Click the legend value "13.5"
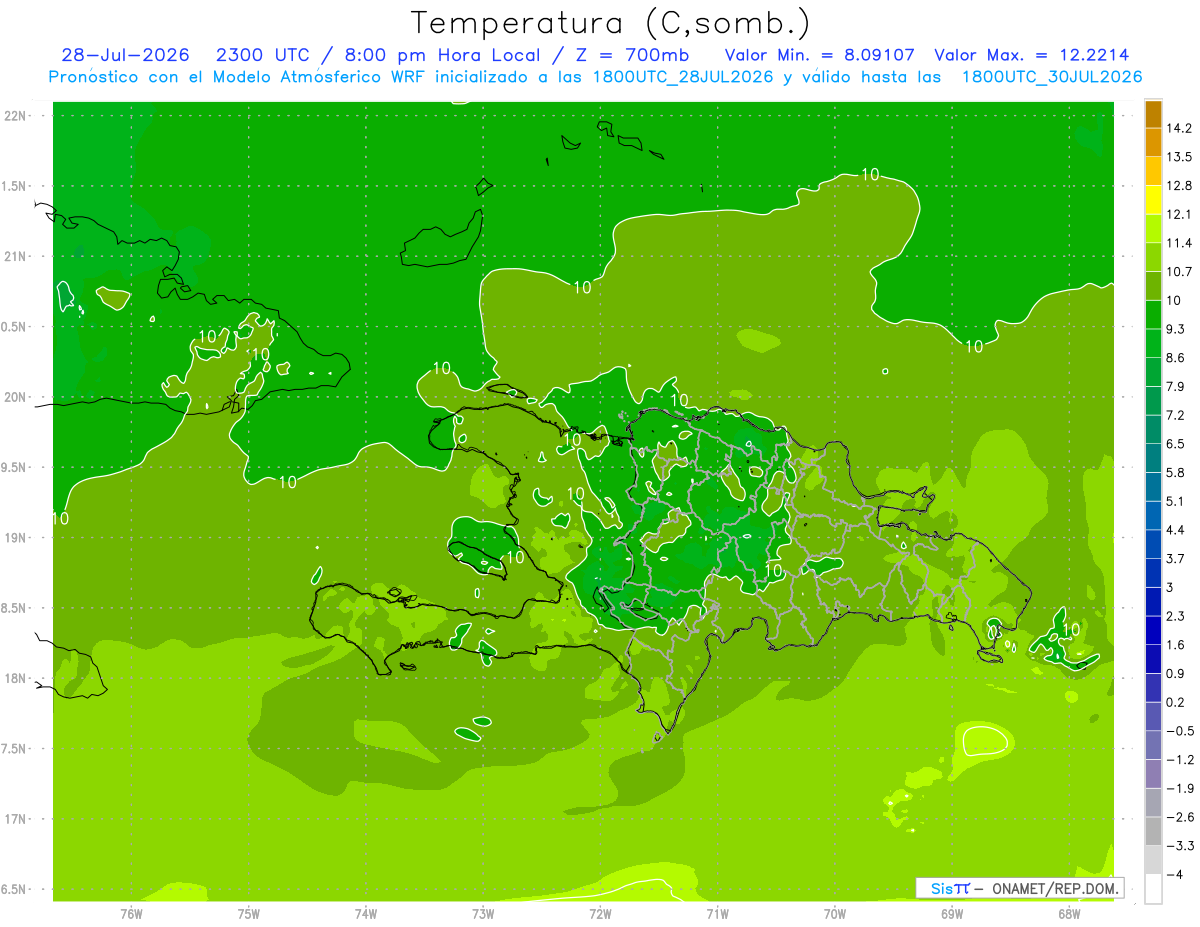This screenshot has width=1200, height=927. [x=1180, y=157]
